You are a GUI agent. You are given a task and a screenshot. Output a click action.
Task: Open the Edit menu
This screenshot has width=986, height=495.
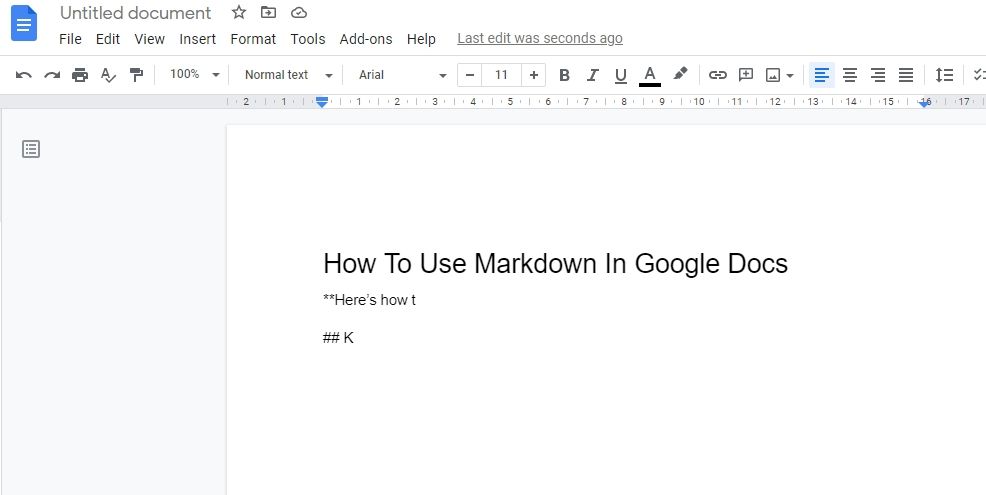pyautogui.click(x=108, y=39)
